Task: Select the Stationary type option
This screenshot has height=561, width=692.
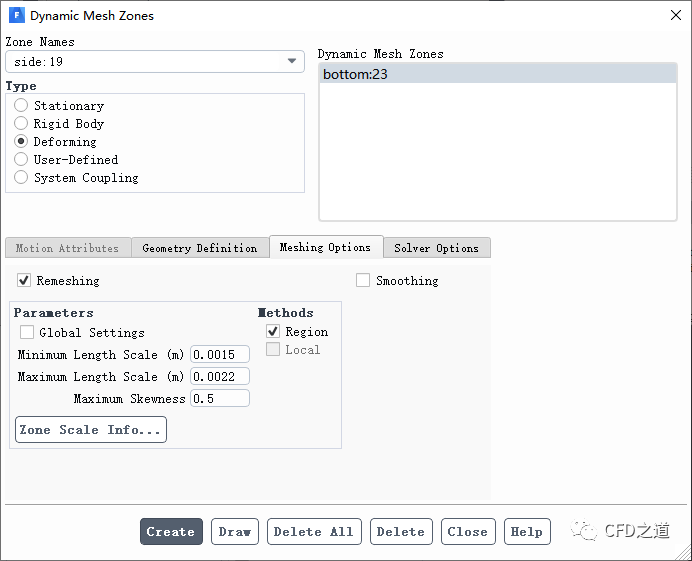Action: [21, 105]
